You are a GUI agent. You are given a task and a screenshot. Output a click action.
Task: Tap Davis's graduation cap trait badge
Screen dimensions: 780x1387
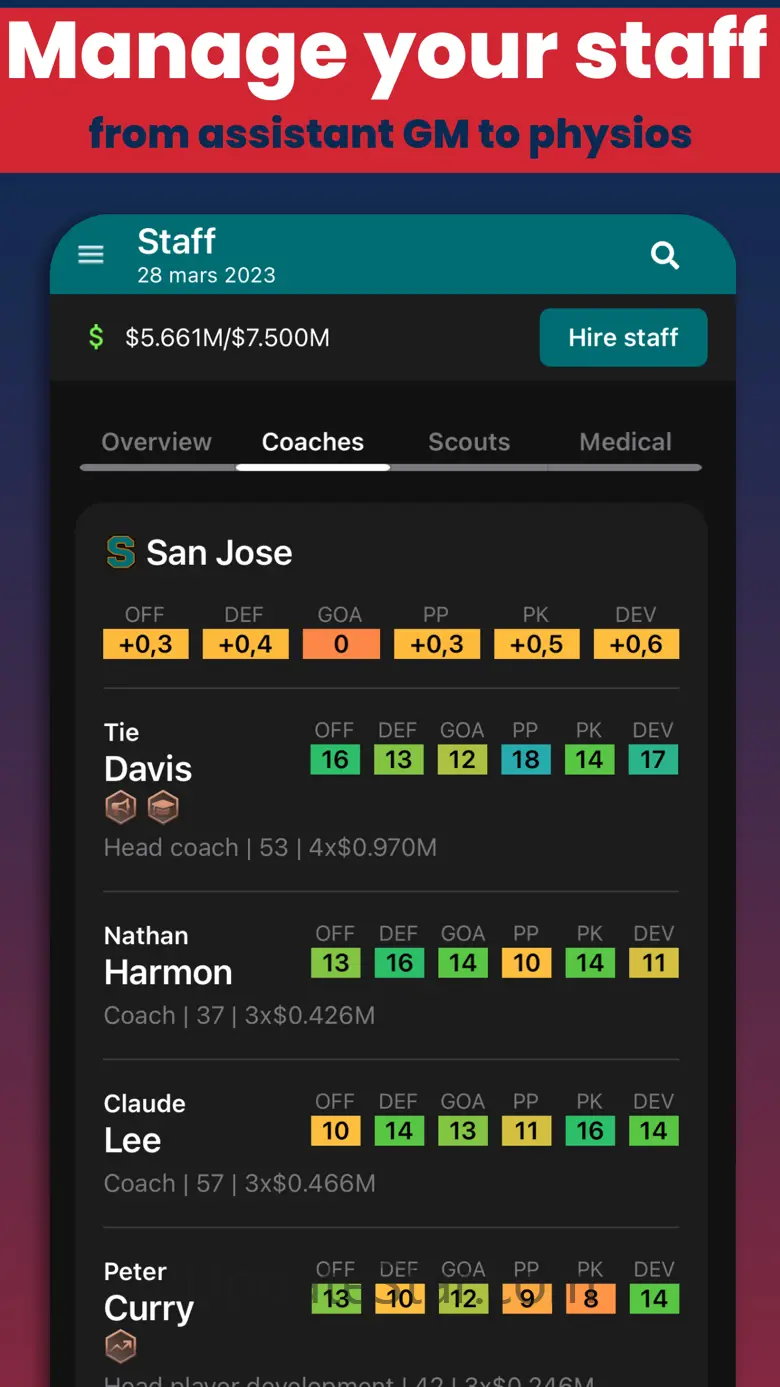click(x=163, y=807)
